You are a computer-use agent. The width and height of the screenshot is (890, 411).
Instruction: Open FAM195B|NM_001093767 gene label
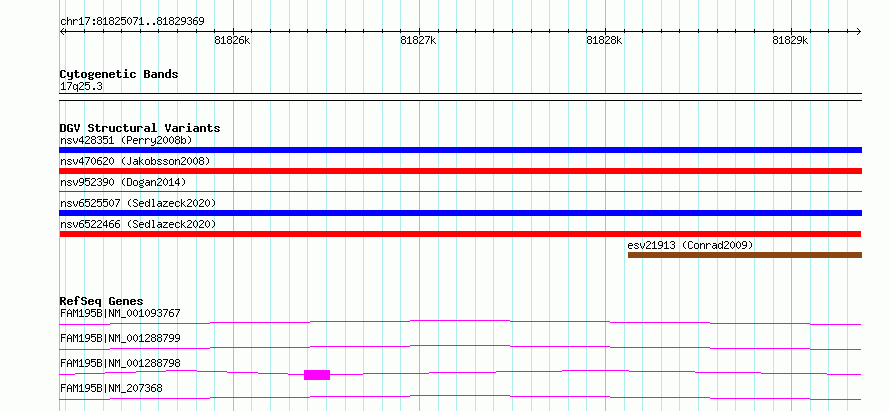point(120,313)
